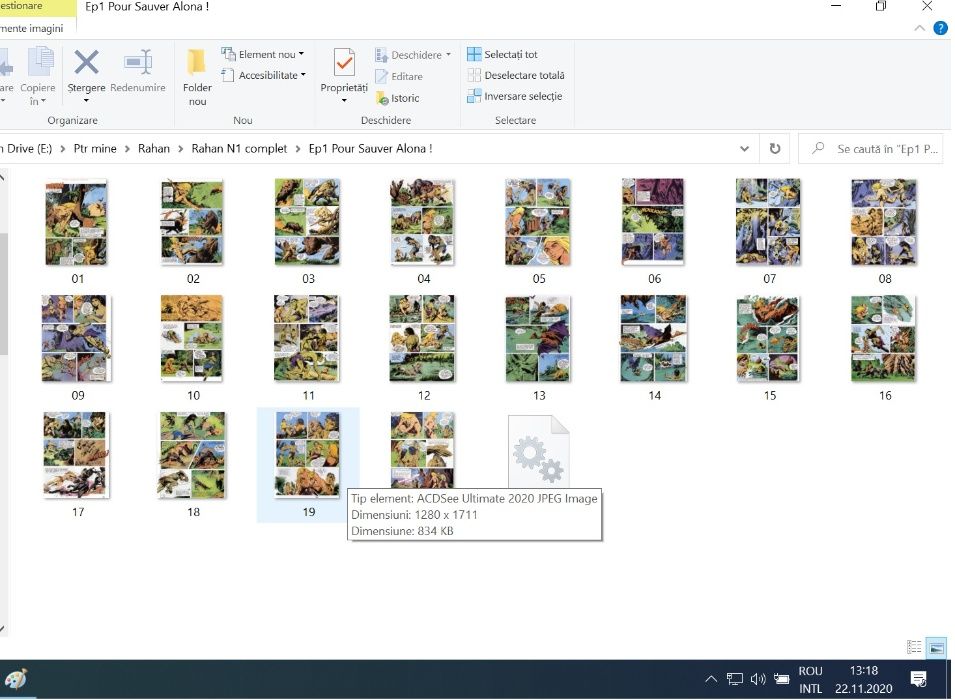Switch to details list view
The height and width of the screenshot is (700, 955).
click(914, 647)
